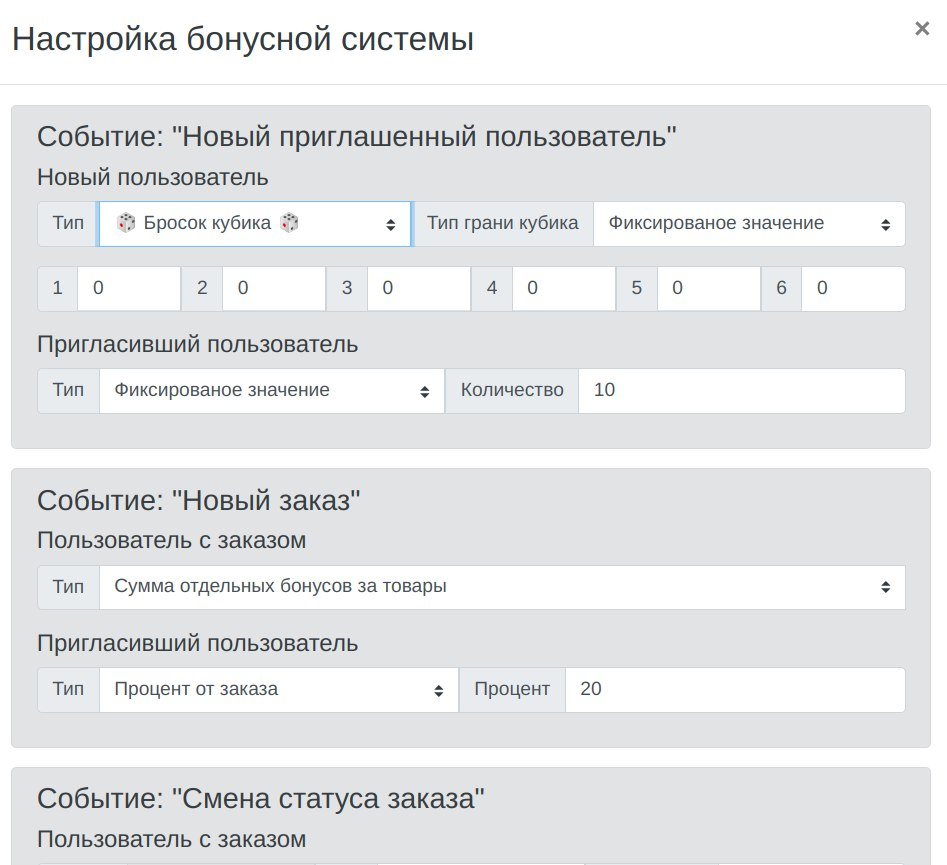
Task: Click the "Тип" label beside dice roll dropdown
Action: coord(66,223)
